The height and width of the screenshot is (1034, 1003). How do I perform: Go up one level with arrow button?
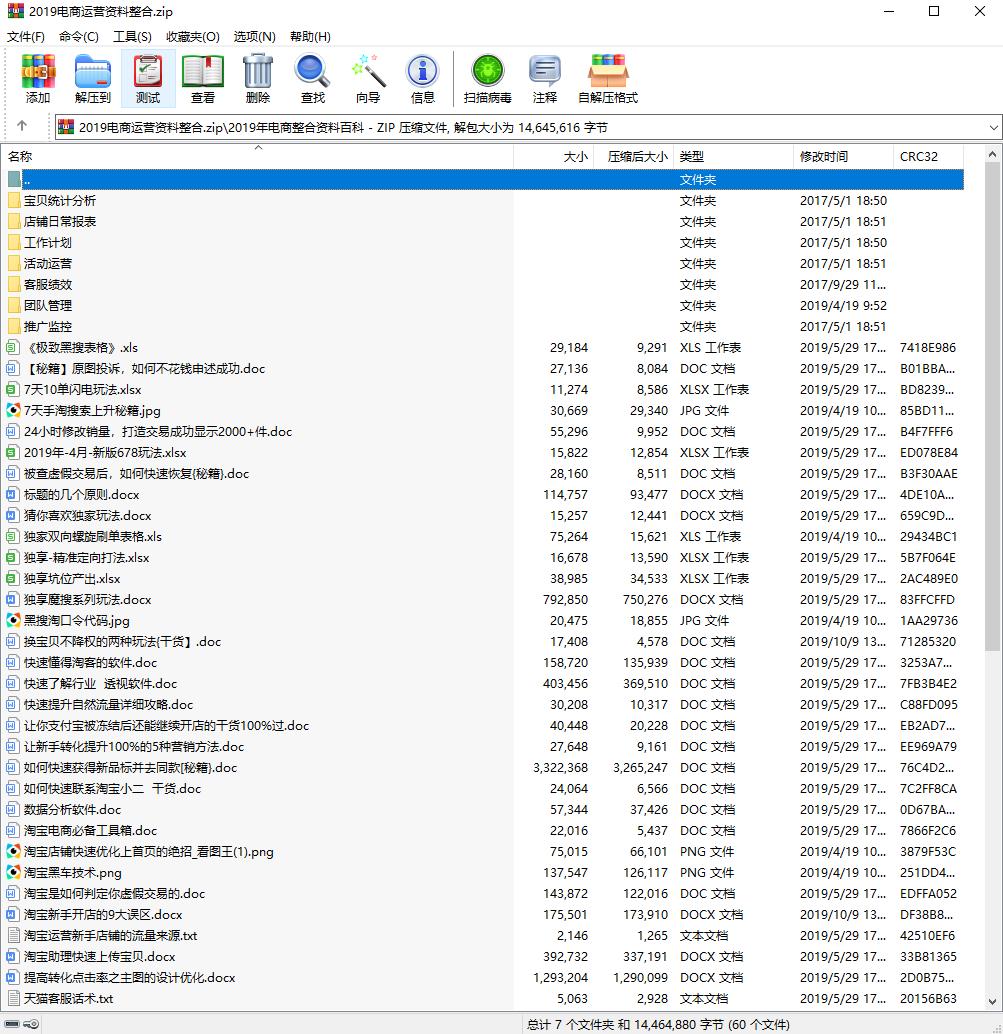click(x=22, y=127)
